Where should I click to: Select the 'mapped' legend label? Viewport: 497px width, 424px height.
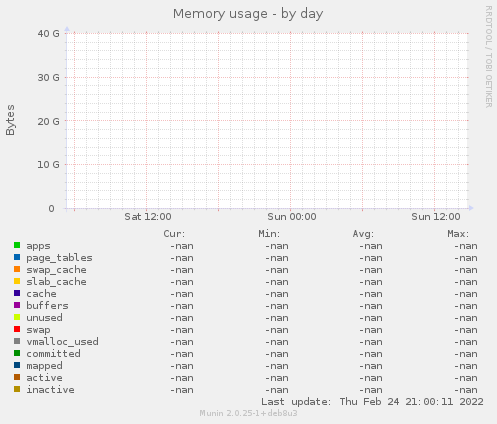pos(44,366)
